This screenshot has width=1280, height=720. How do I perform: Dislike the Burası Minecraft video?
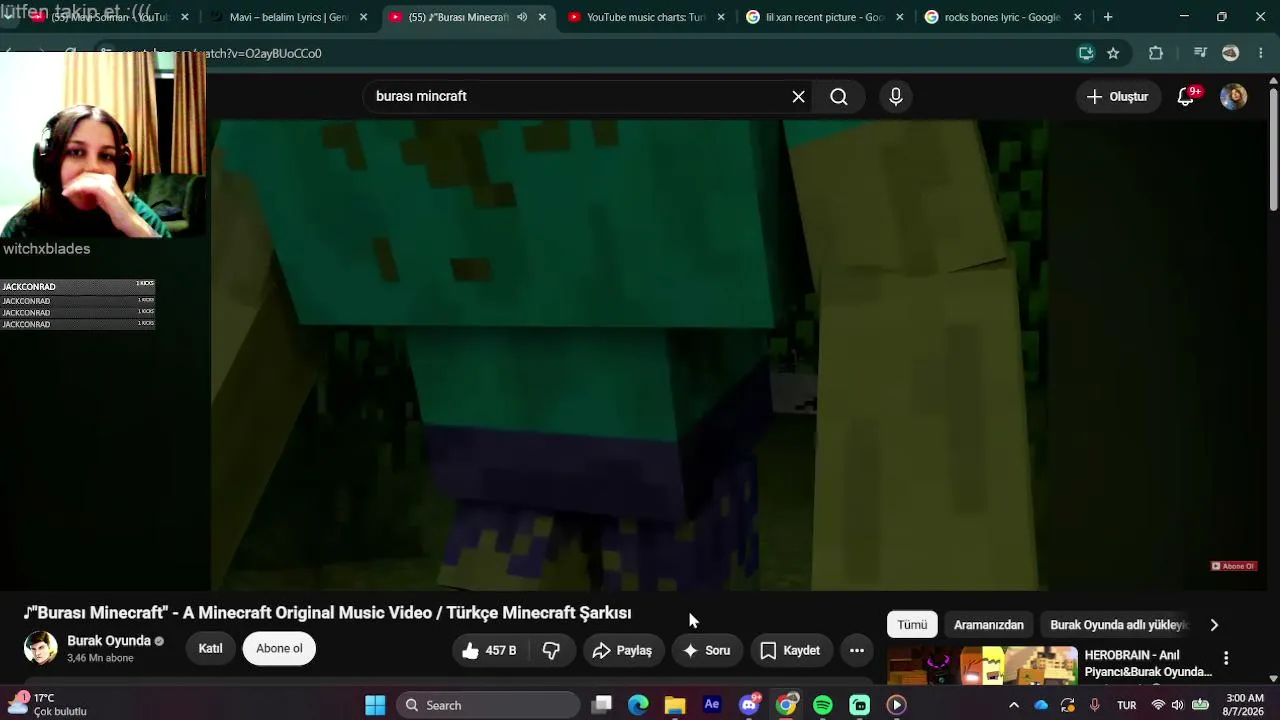click(x=551, y=650)
